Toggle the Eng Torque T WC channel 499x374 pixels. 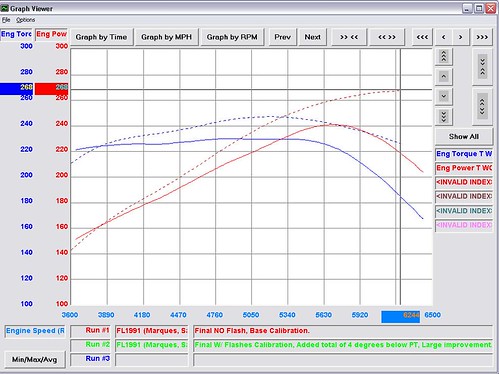[464, 154]
